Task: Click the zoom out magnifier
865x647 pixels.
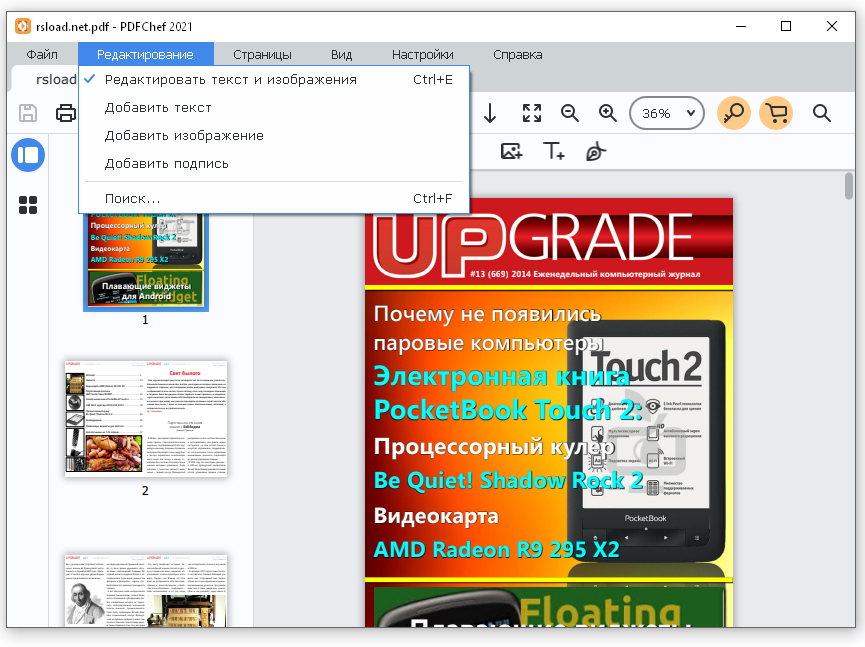Action: [569, 113]
